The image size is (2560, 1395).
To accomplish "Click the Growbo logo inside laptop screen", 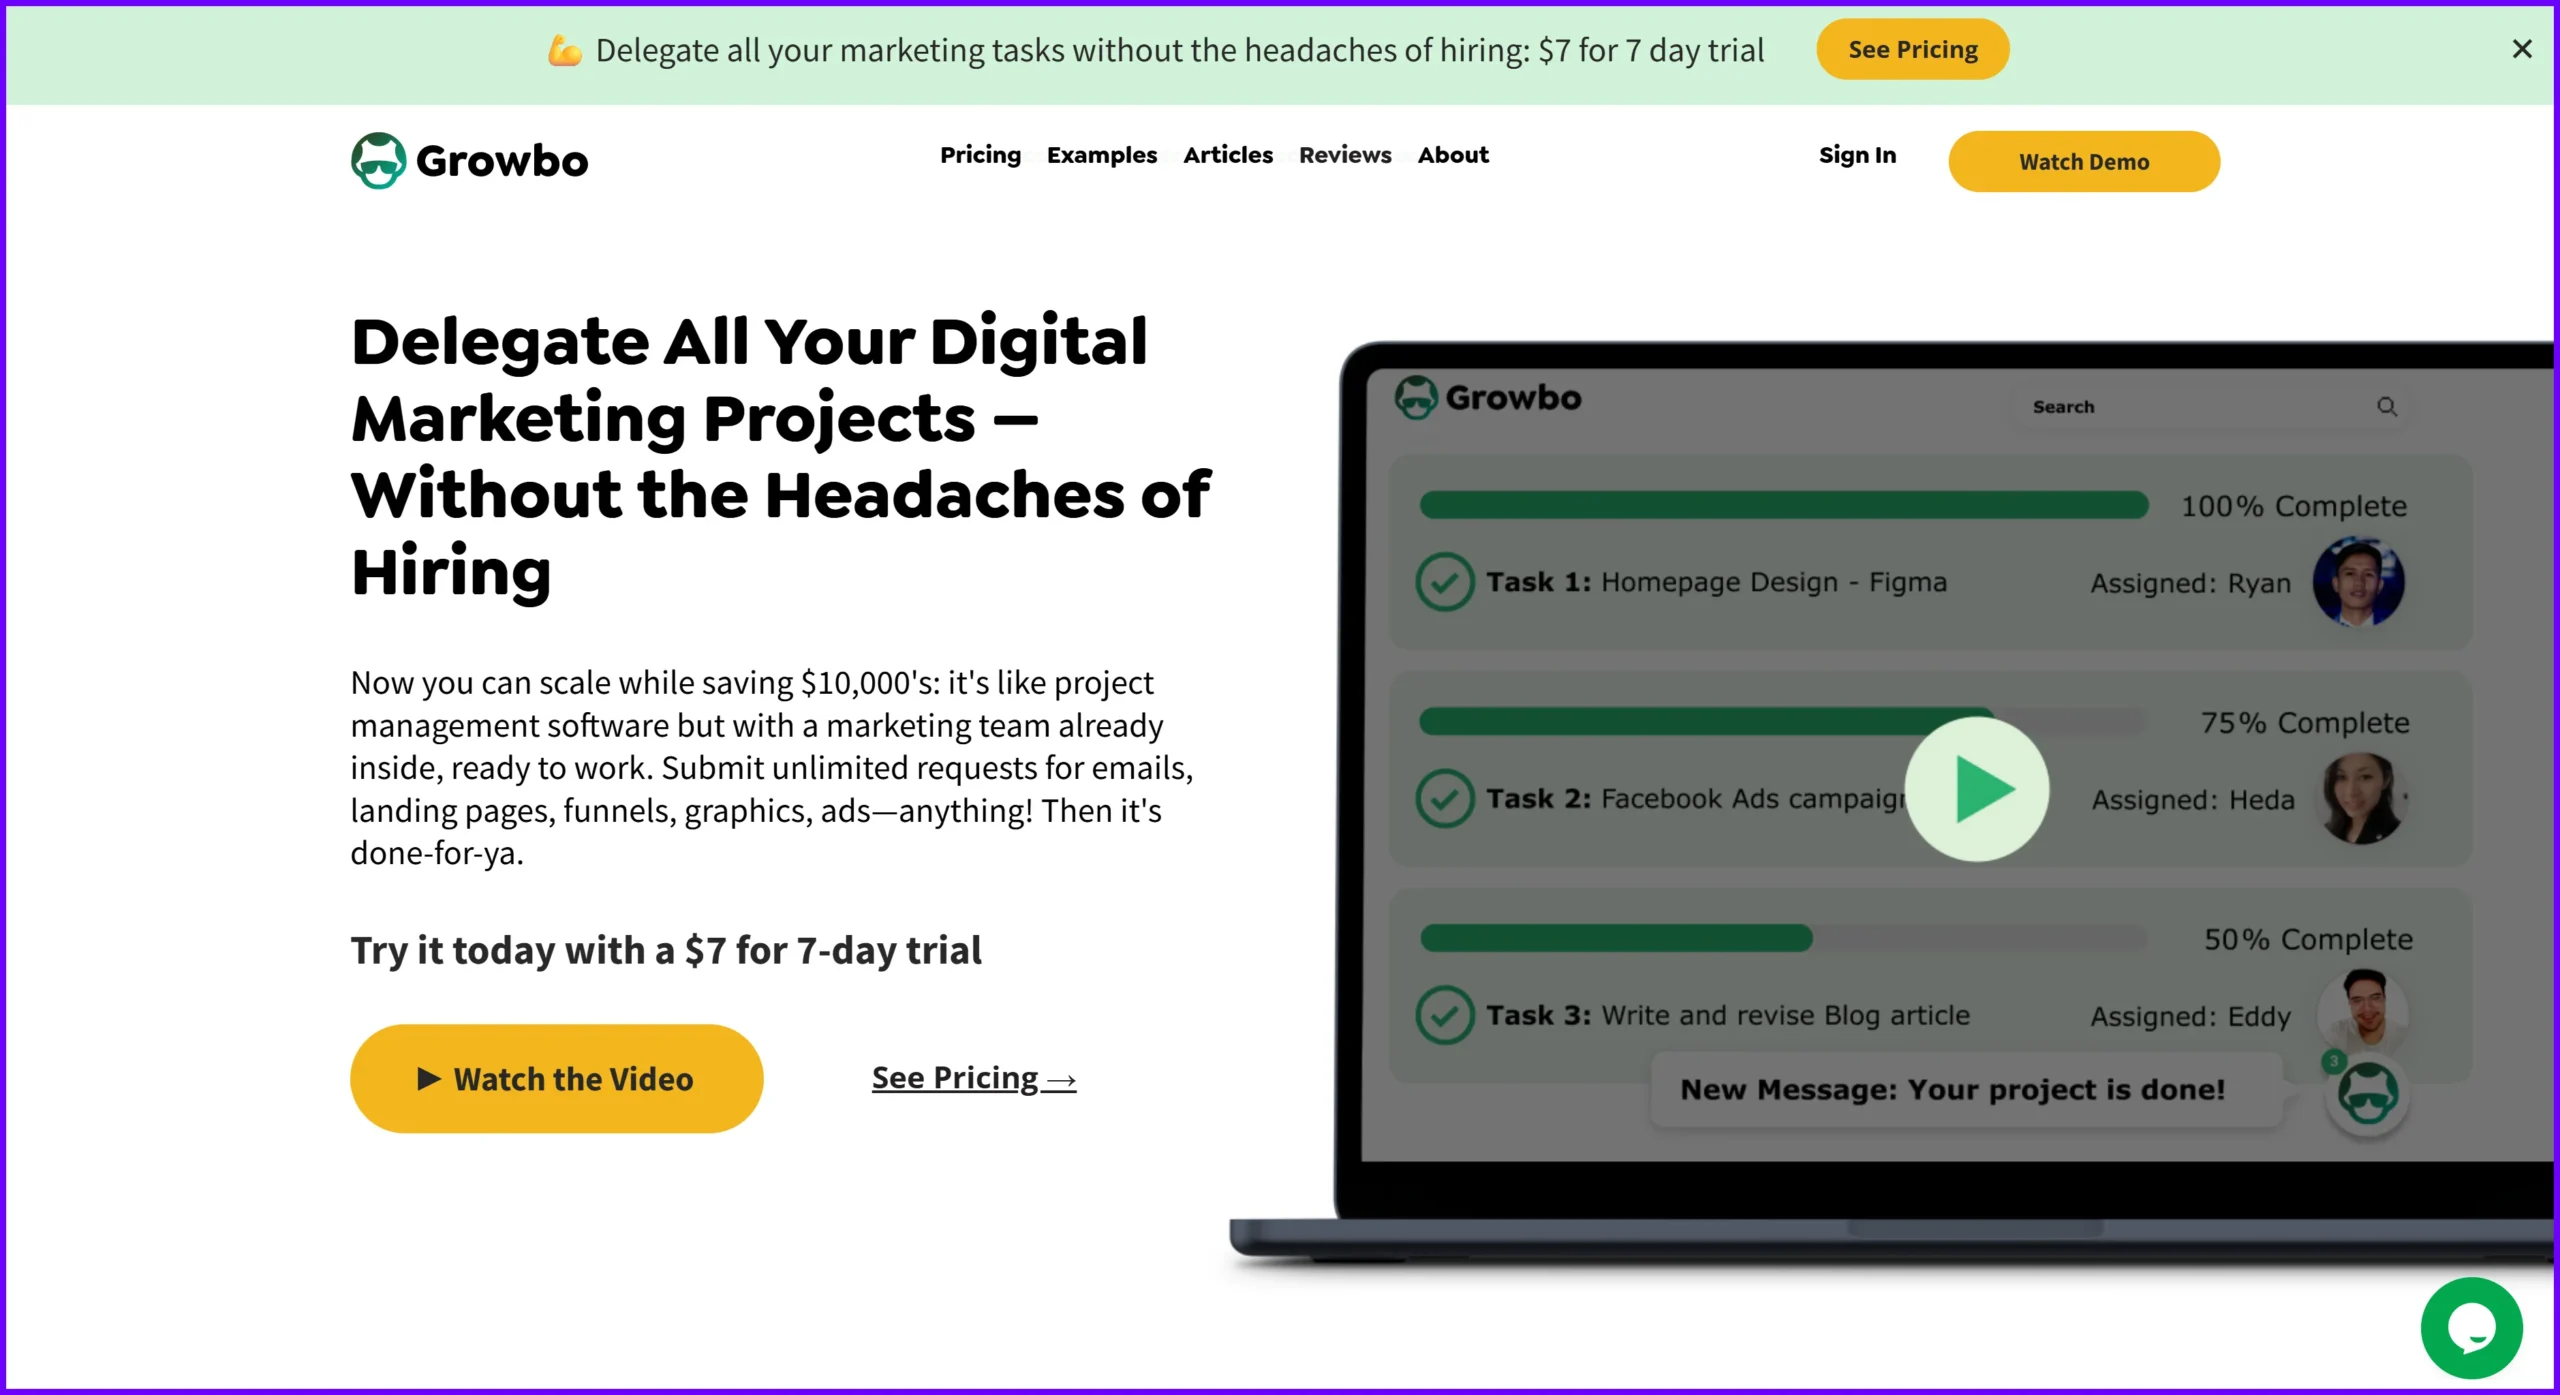I will click(x=1488, y=398).
